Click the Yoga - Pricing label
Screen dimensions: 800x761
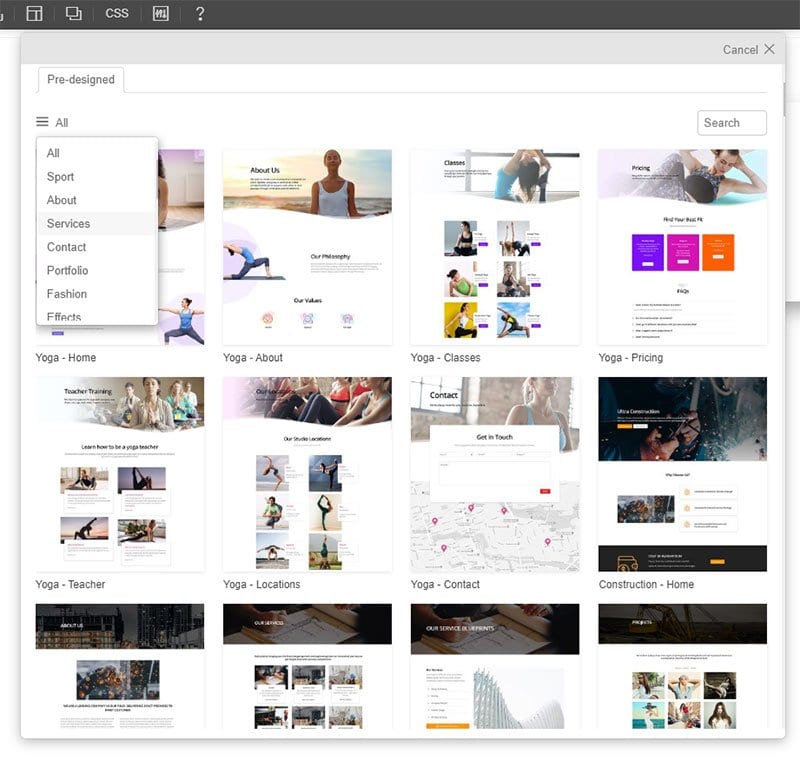coord(631,358)
